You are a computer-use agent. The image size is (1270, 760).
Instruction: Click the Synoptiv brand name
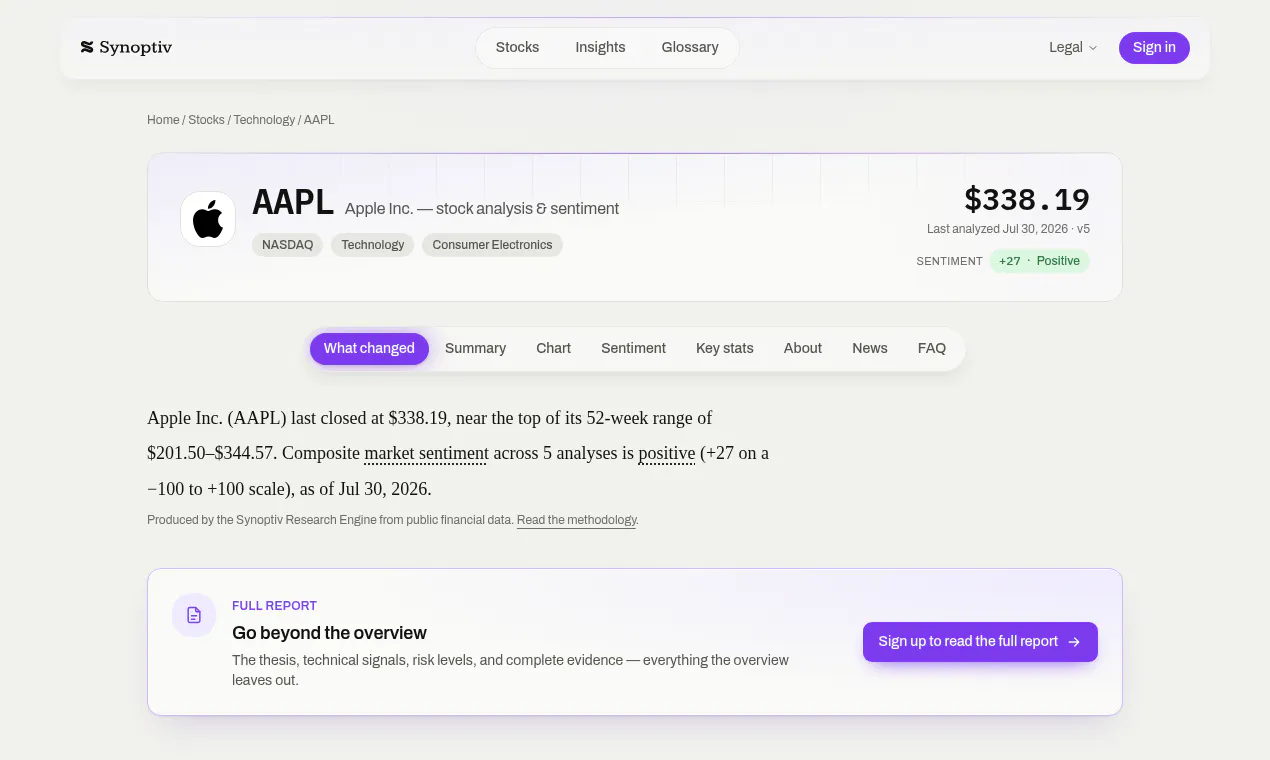(x=135, y=47)
